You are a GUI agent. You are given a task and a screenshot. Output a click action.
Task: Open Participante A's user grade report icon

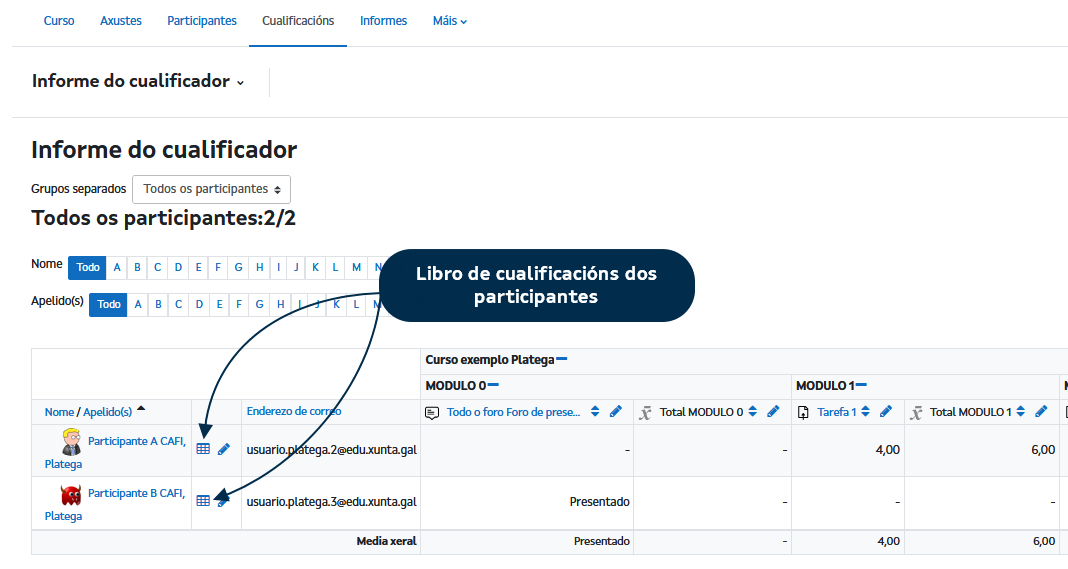coord(203,449)
